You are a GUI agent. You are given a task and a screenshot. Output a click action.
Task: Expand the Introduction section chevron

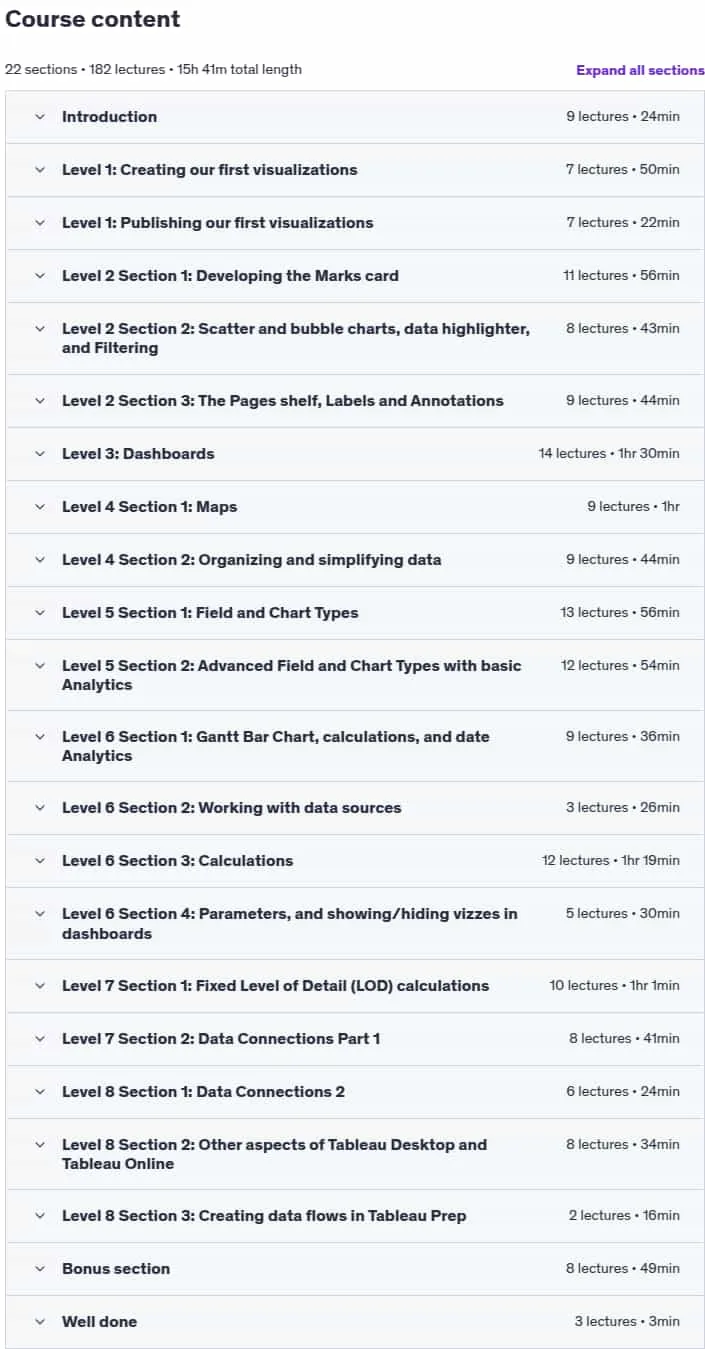coord(40,117)
